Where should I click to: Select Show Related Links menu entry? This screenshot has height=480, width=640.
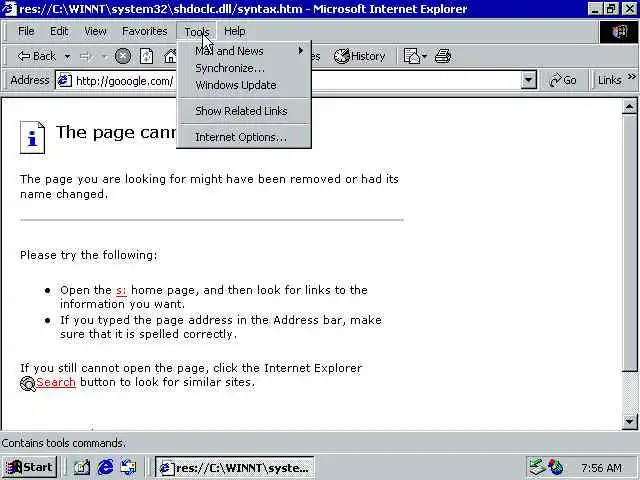point(244,111)
